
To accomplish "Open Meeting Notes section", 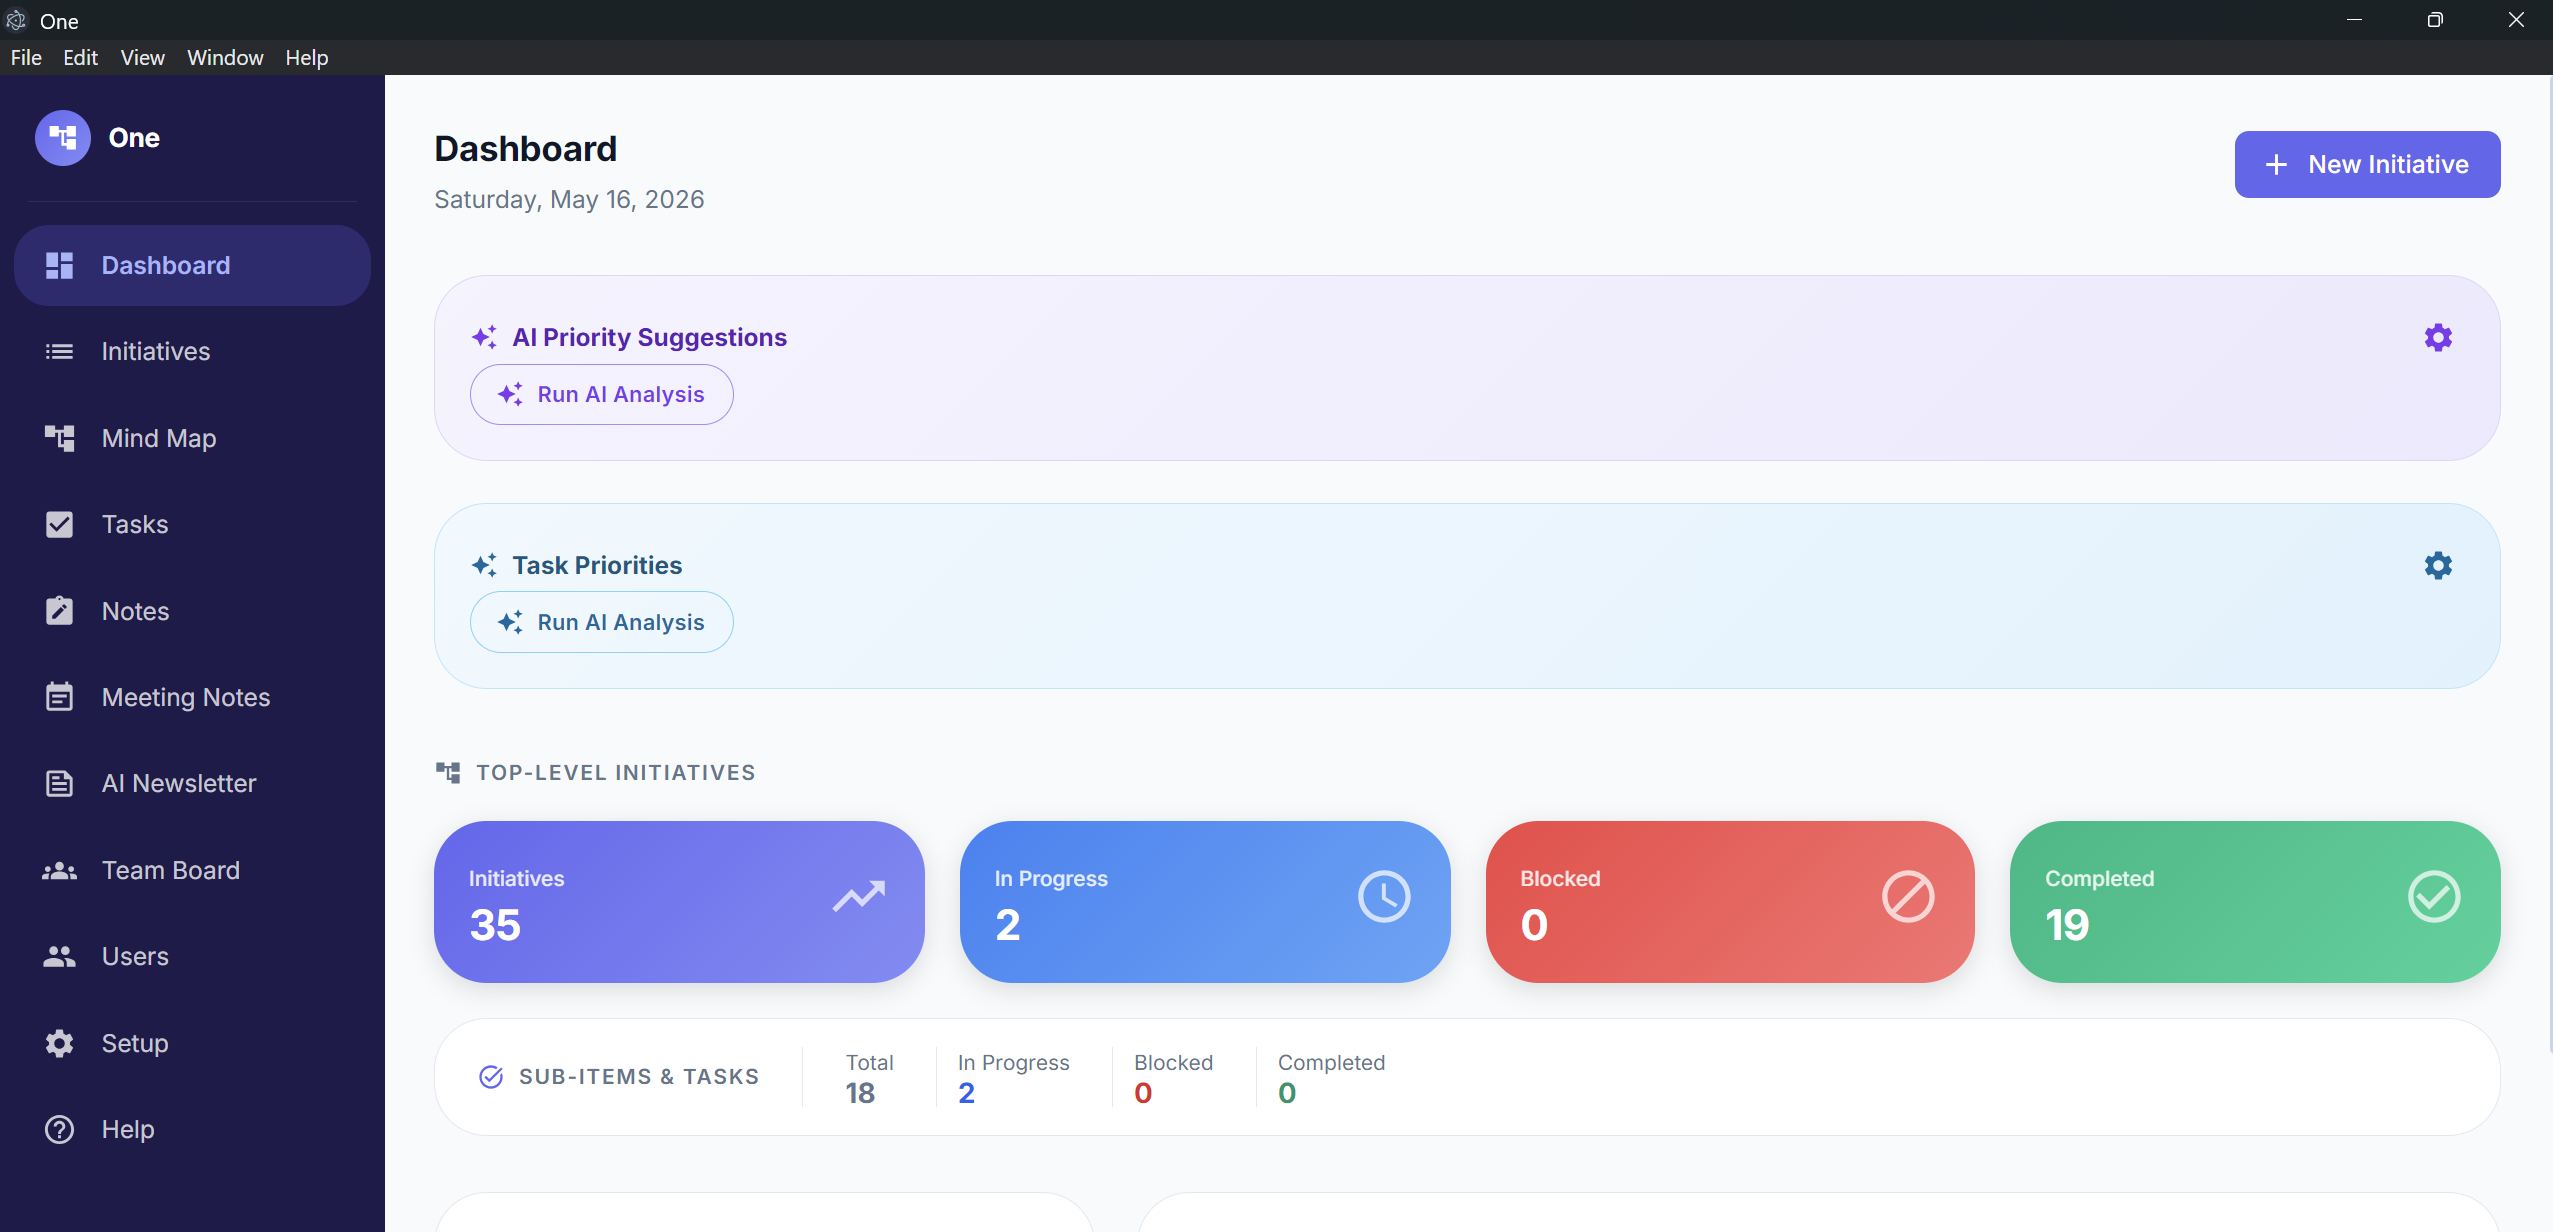I will (192, 697).
